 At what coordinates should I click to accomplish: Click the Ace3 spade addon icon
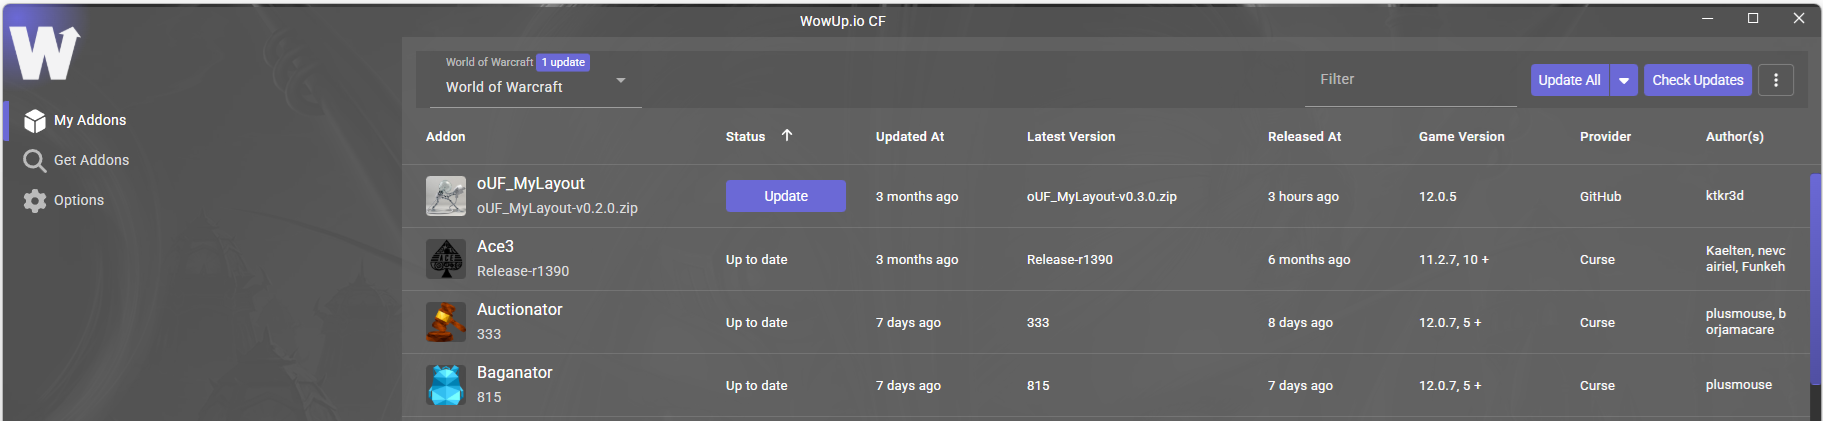(x=446, y=259)
